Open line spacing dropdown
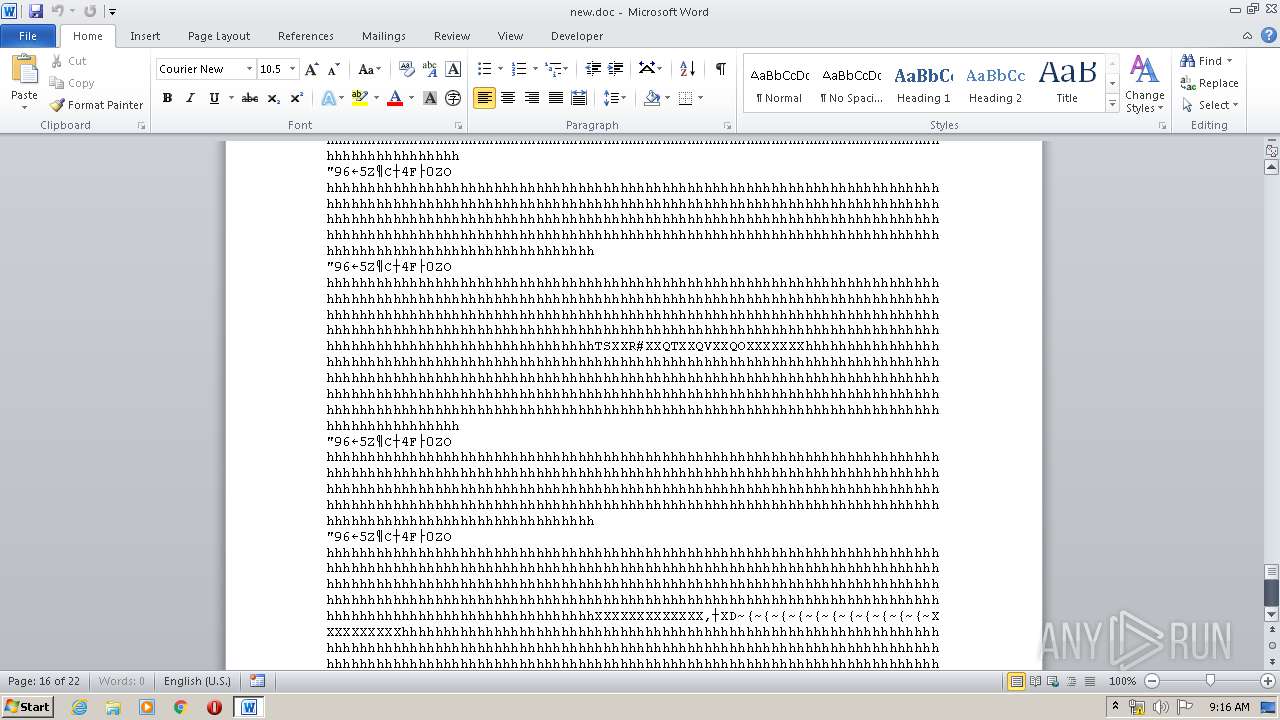The height and width of the screenshot is (720, 1280). coord(614,98)
